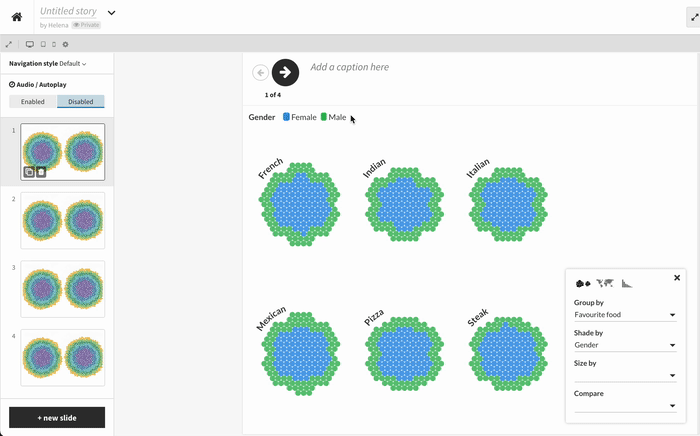Switch to mobile phone preview icon
700x436 pixels.
pyautogui.click(x=53, y=44)
